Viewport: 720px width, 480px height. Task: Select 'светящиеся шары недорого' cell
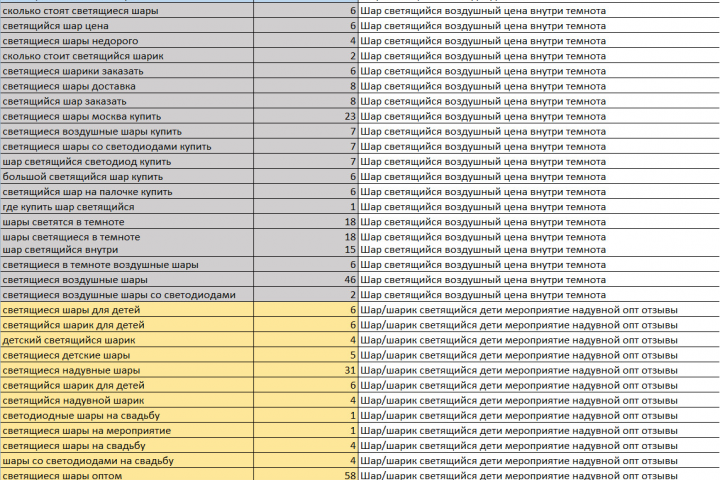127,41
